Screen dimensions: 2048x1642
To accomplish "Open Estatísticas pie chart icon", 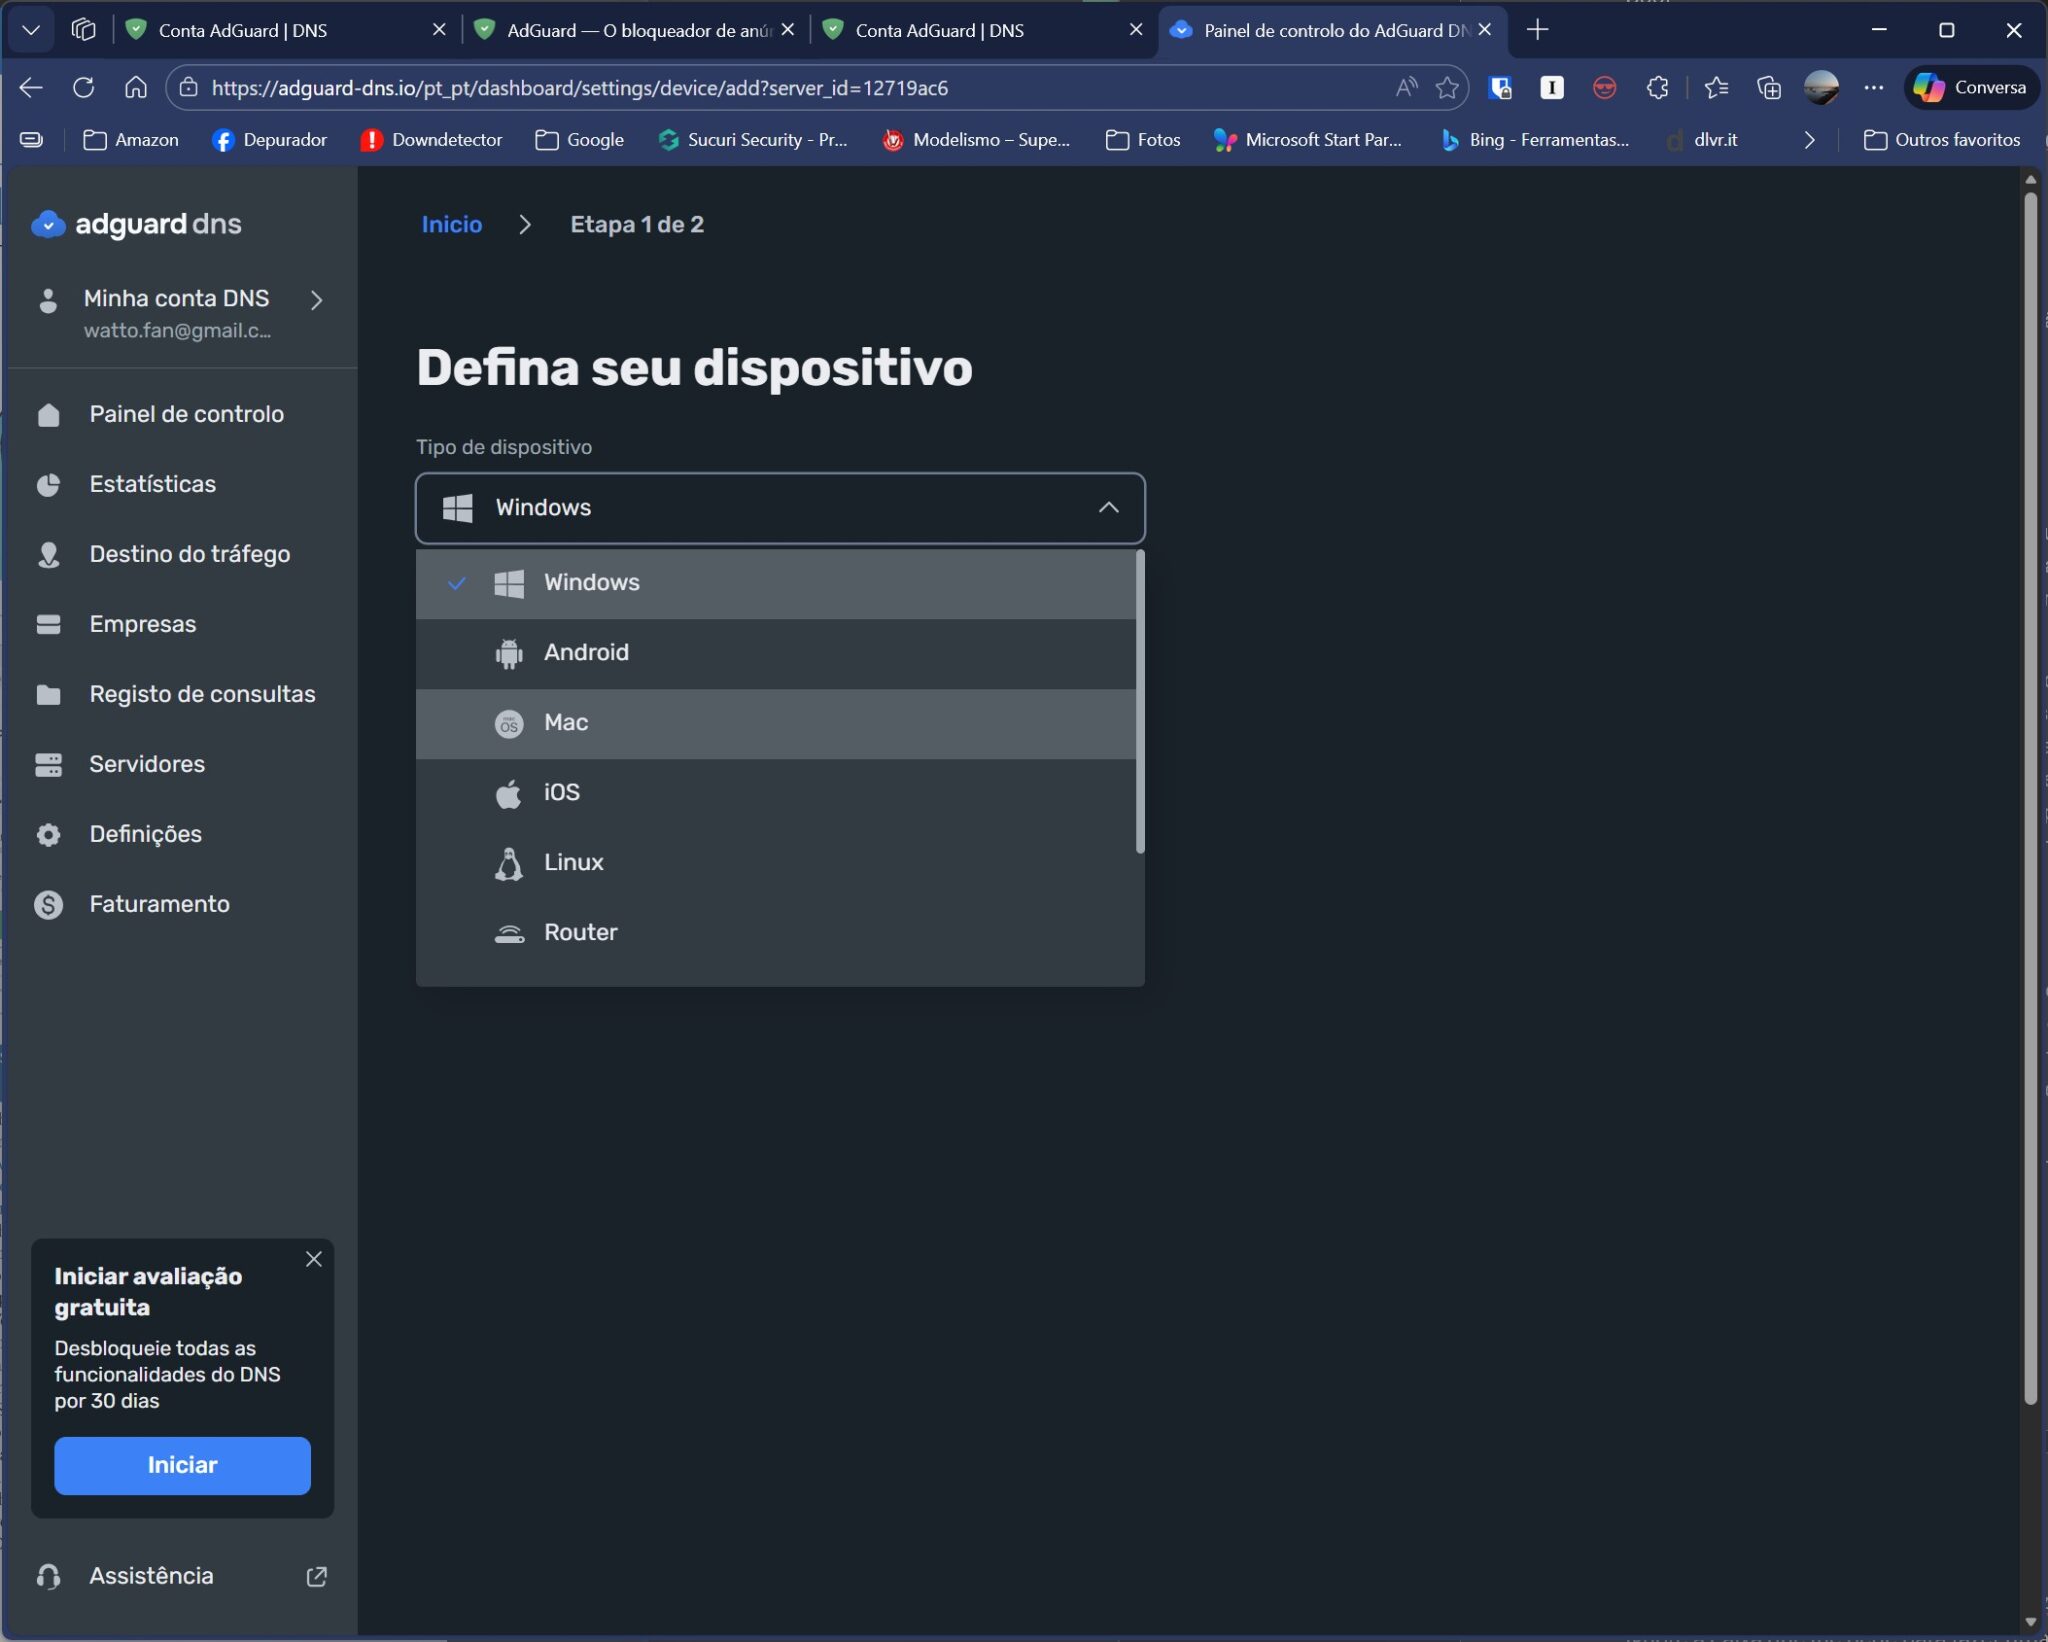I will click(x=48, y=485).
